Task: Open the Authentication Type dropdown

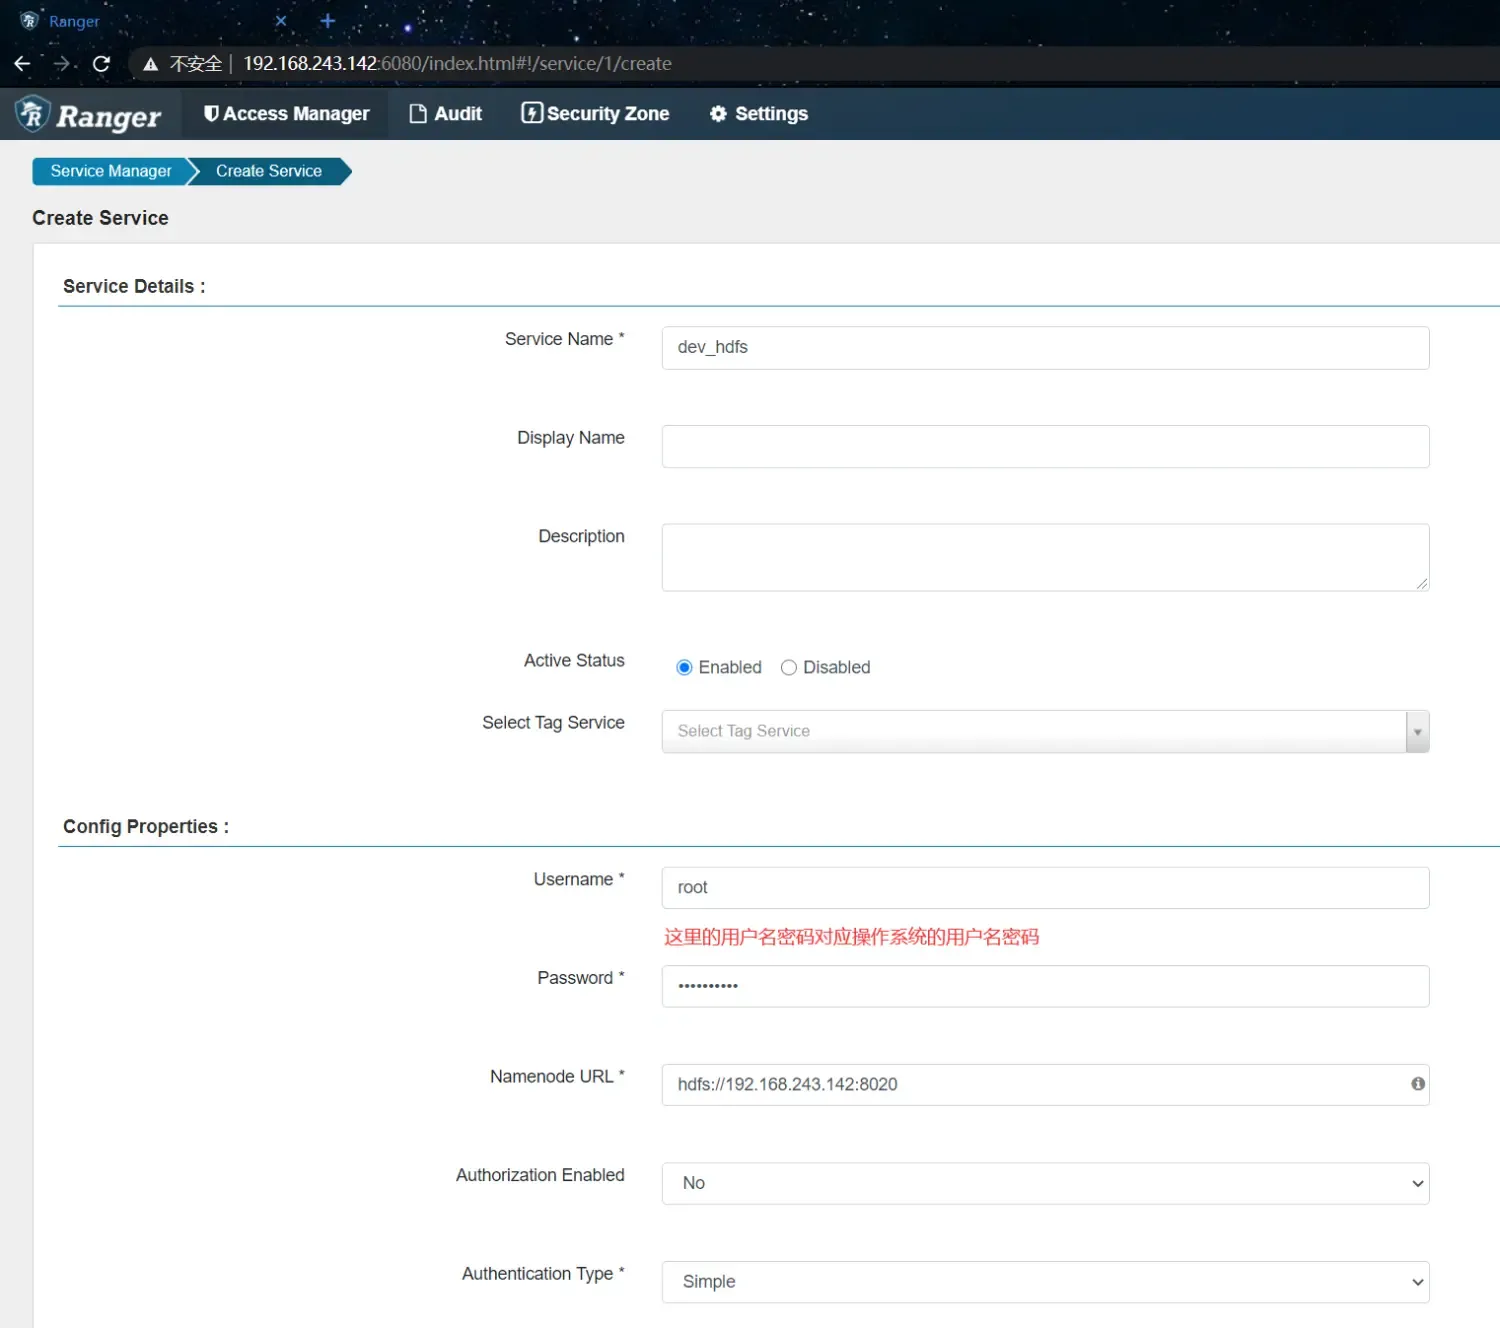Action: (1044, 1282)
